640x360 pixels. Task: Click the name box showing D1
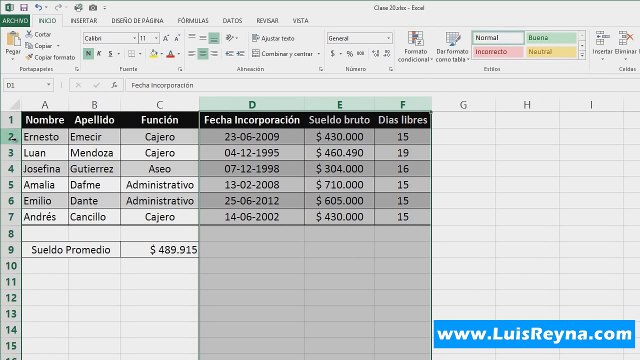pyautogui.click(x=28, y=85)
